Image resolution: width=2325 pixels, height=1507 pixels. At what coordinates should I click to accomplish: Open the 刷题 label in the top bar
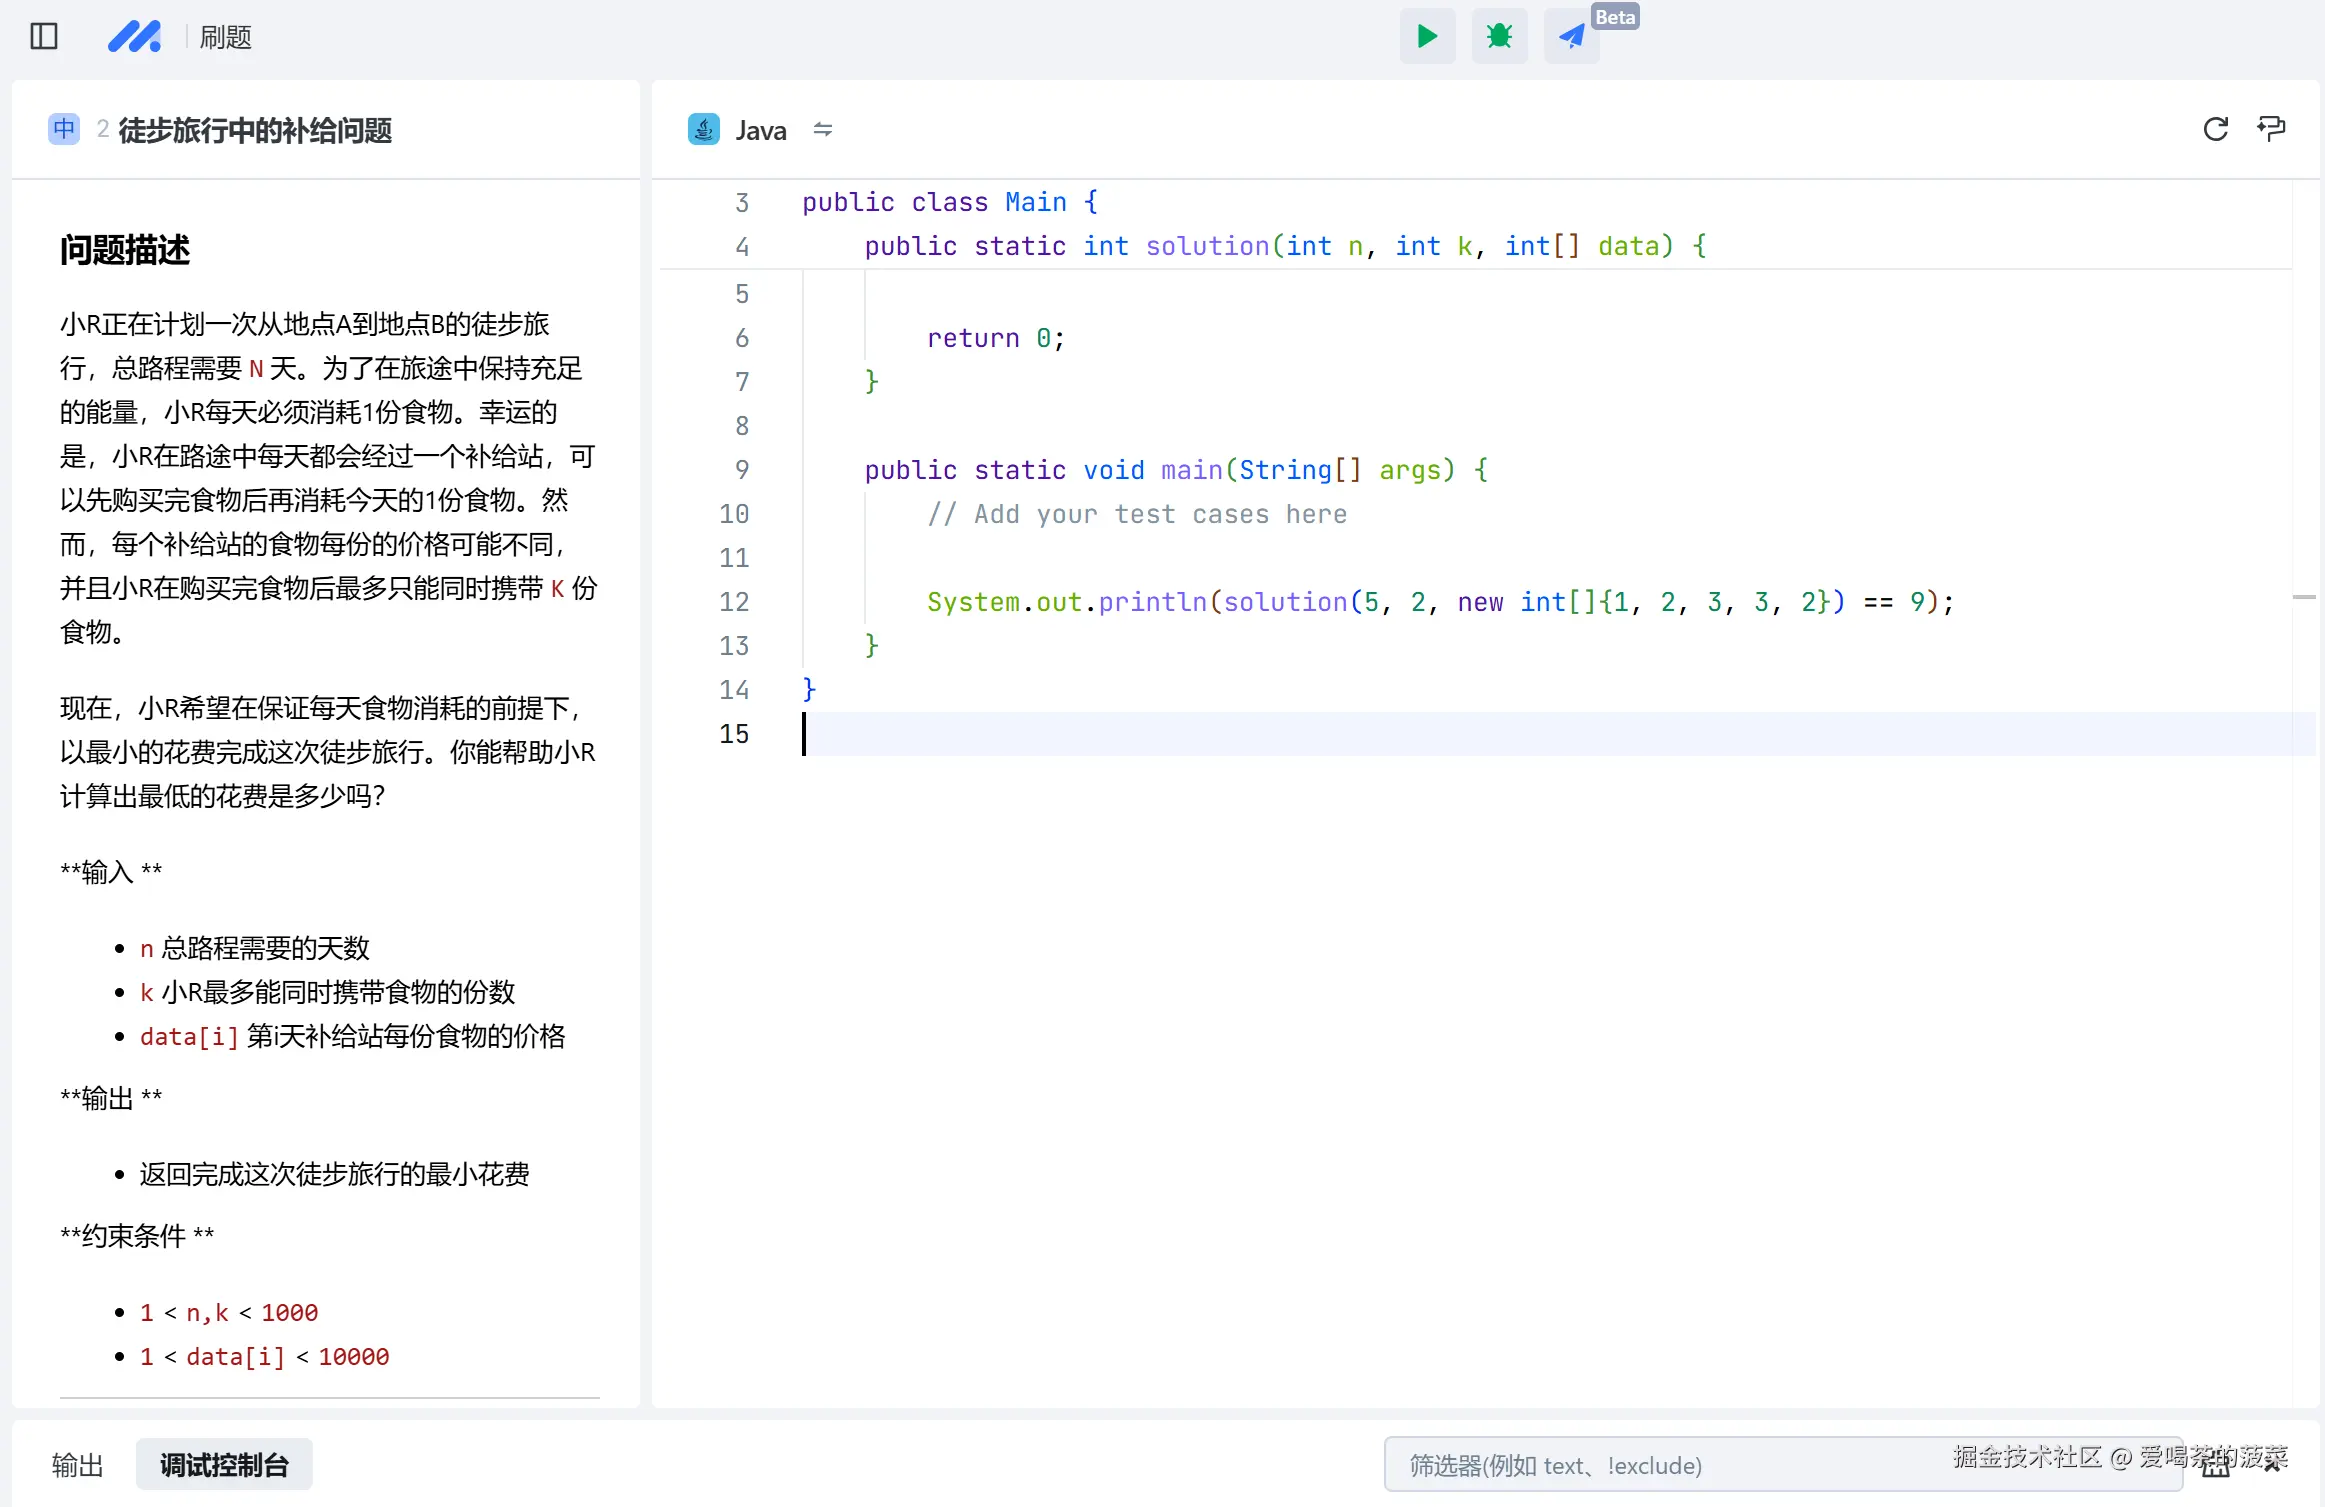click(x=225, y=37)
